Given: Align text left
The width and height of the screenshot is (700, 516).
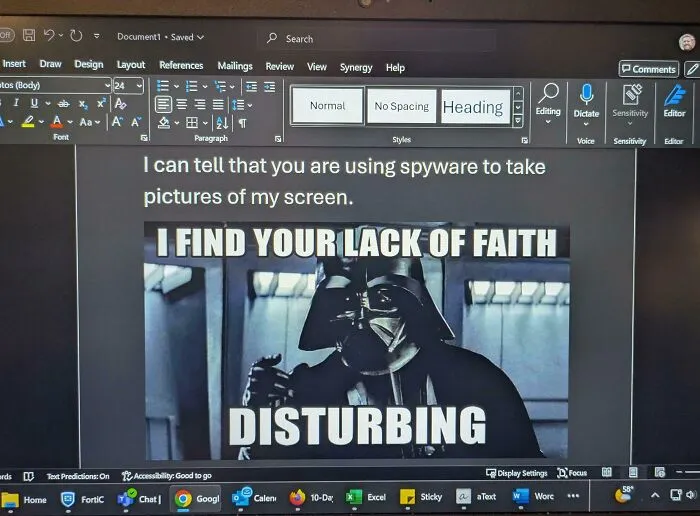Looking at the screenshot, I should pyautogui.click(x=163, y=104).
